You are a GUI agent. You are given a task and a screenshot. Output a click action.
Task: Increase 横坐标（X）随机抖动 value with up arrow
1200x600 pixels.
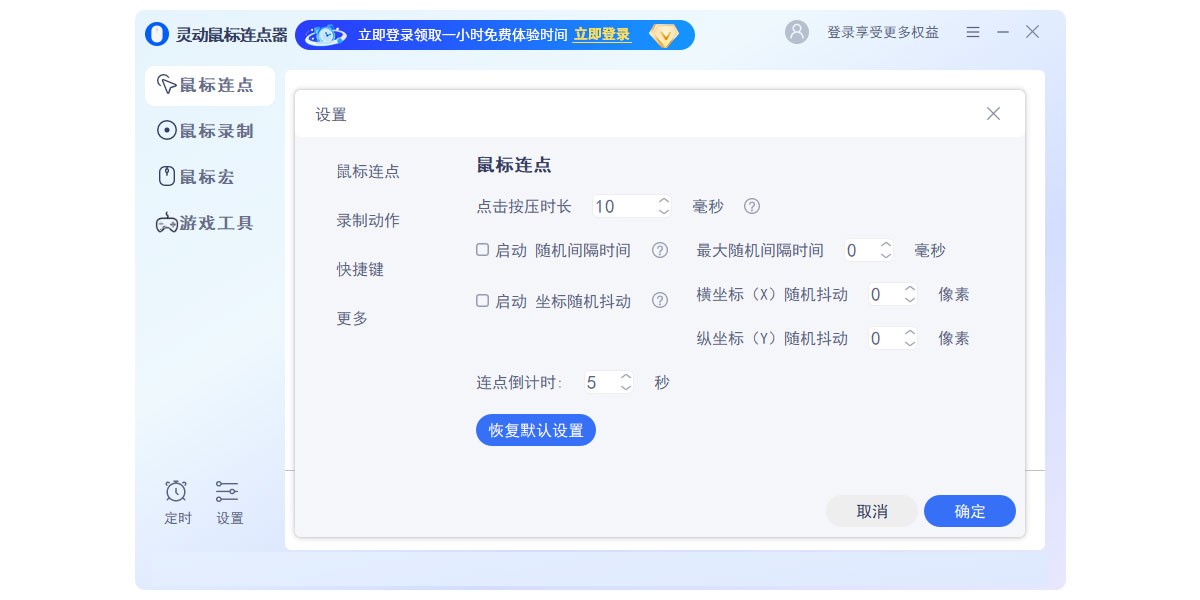coord(909,289)
